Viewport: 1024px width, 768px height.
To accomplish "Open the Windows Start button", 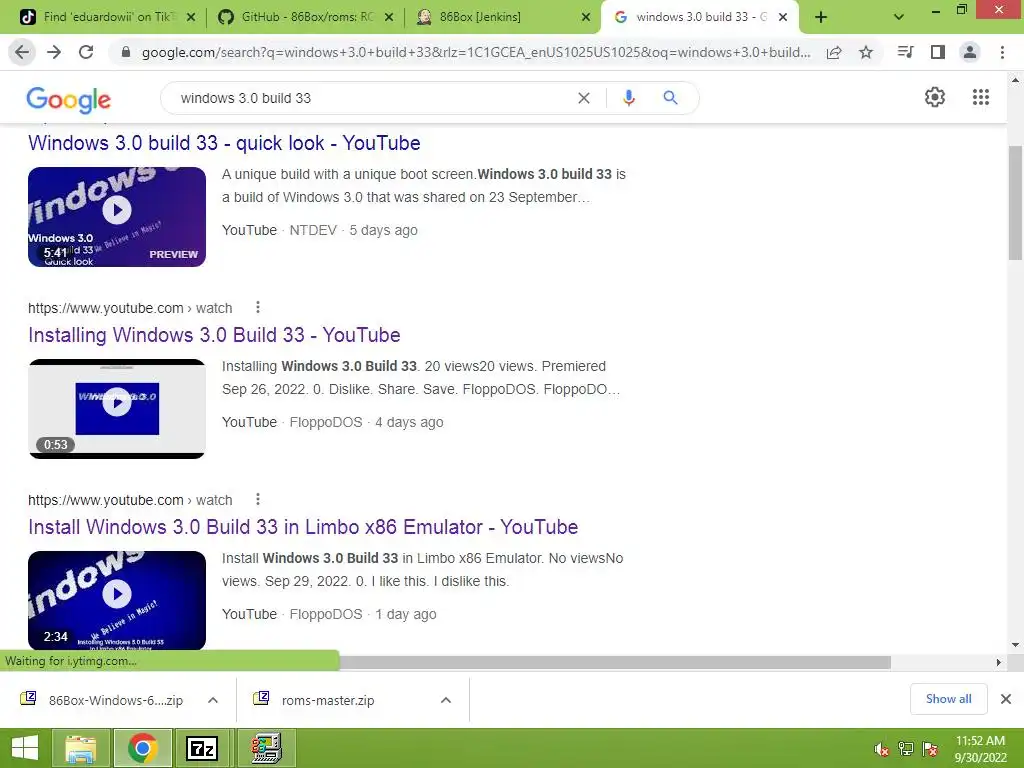I will [x=25, y=748].
